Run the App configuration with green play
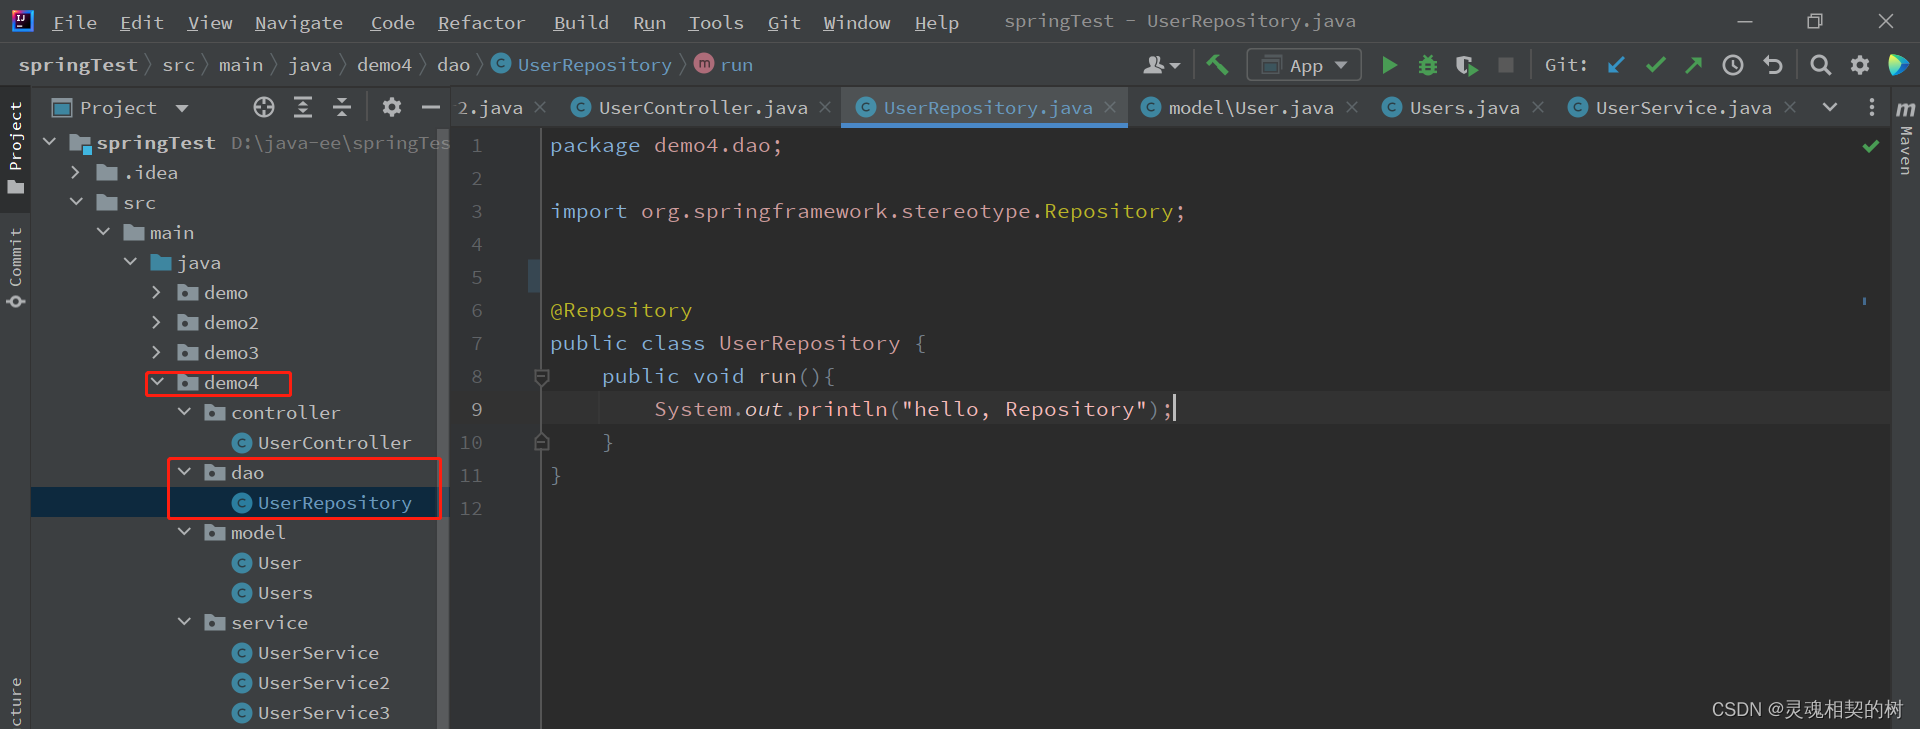Image resolution: width=1920 pixels, height=729 pixels. click(x=1389, y=65)
